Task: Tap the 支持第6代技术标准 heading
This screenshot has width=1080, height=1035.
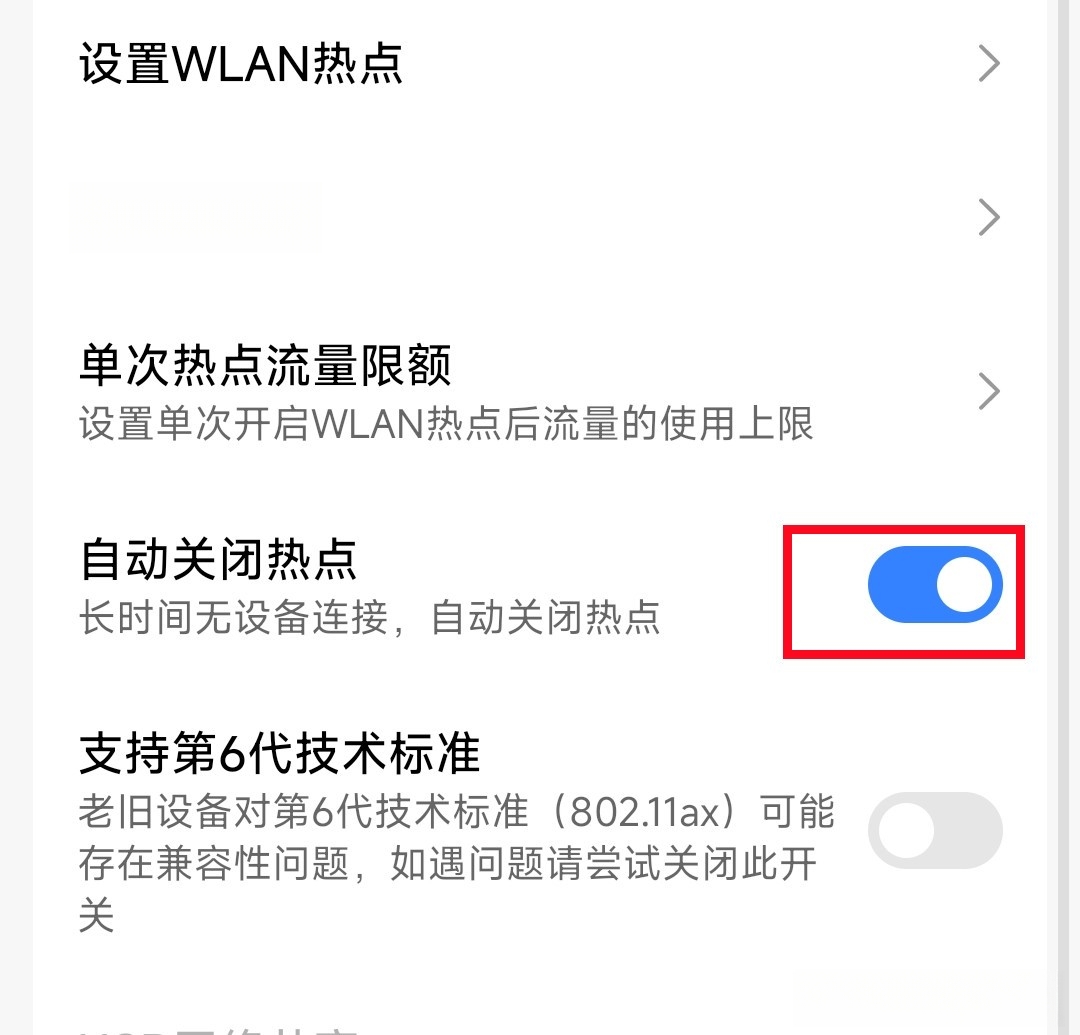Action: (280, 753)
